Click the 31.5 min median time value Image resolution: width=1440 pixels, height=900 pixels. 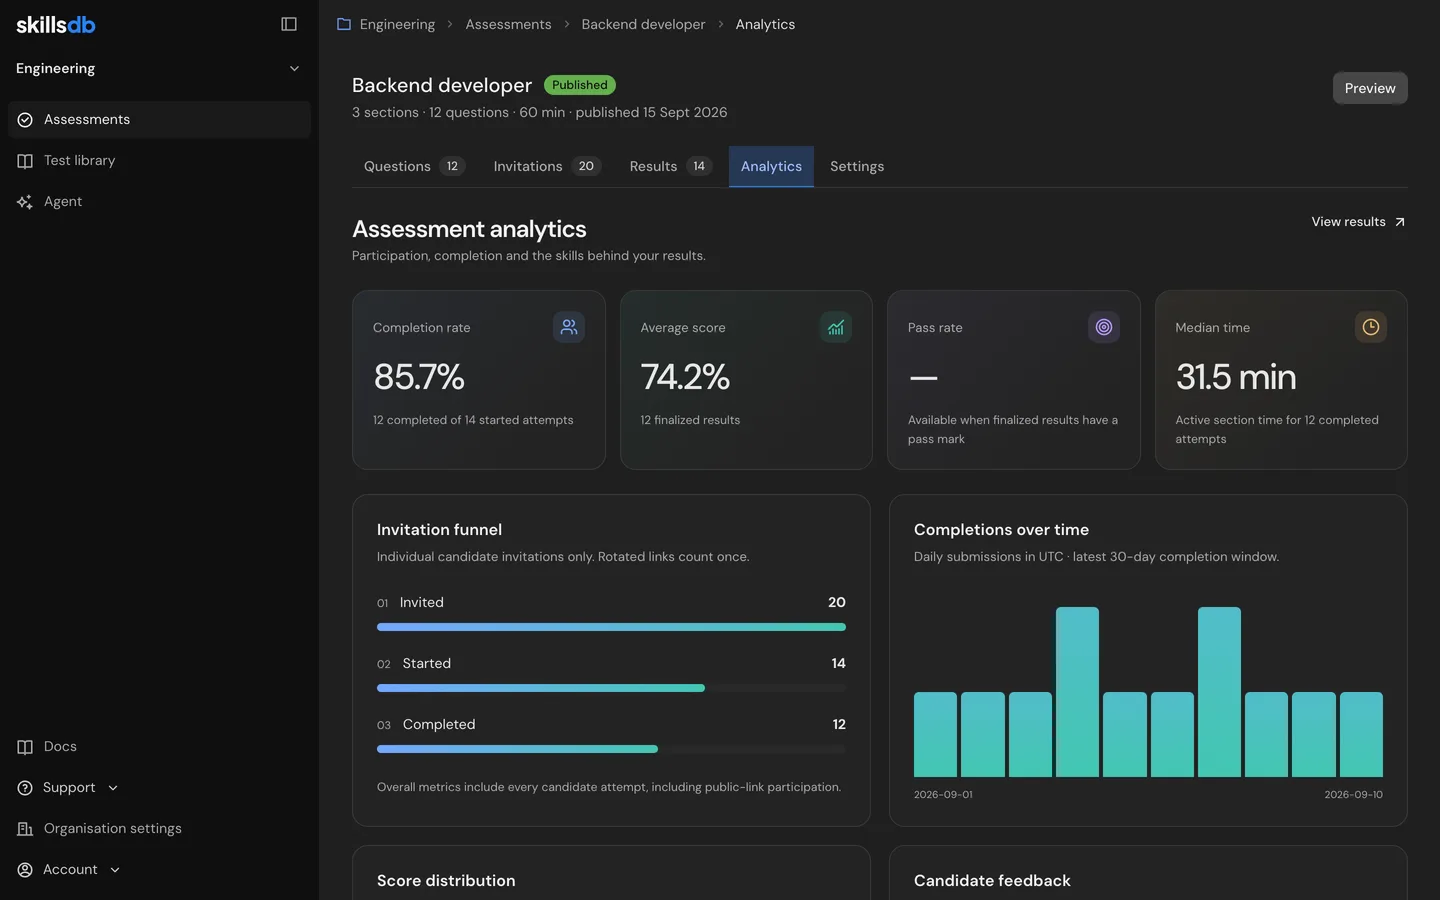pos(1236,377)
